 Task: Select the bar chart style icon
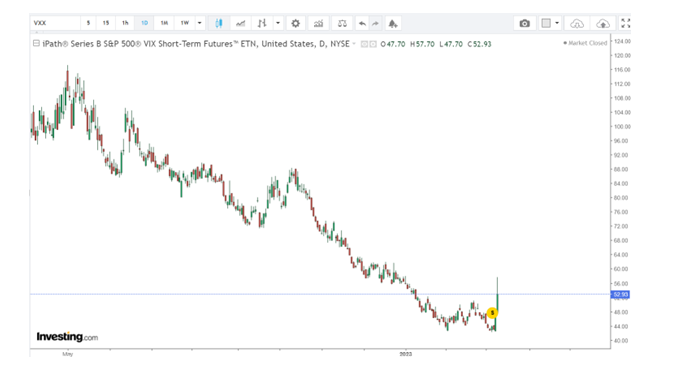pyautogui.click(x=262, y=23)
